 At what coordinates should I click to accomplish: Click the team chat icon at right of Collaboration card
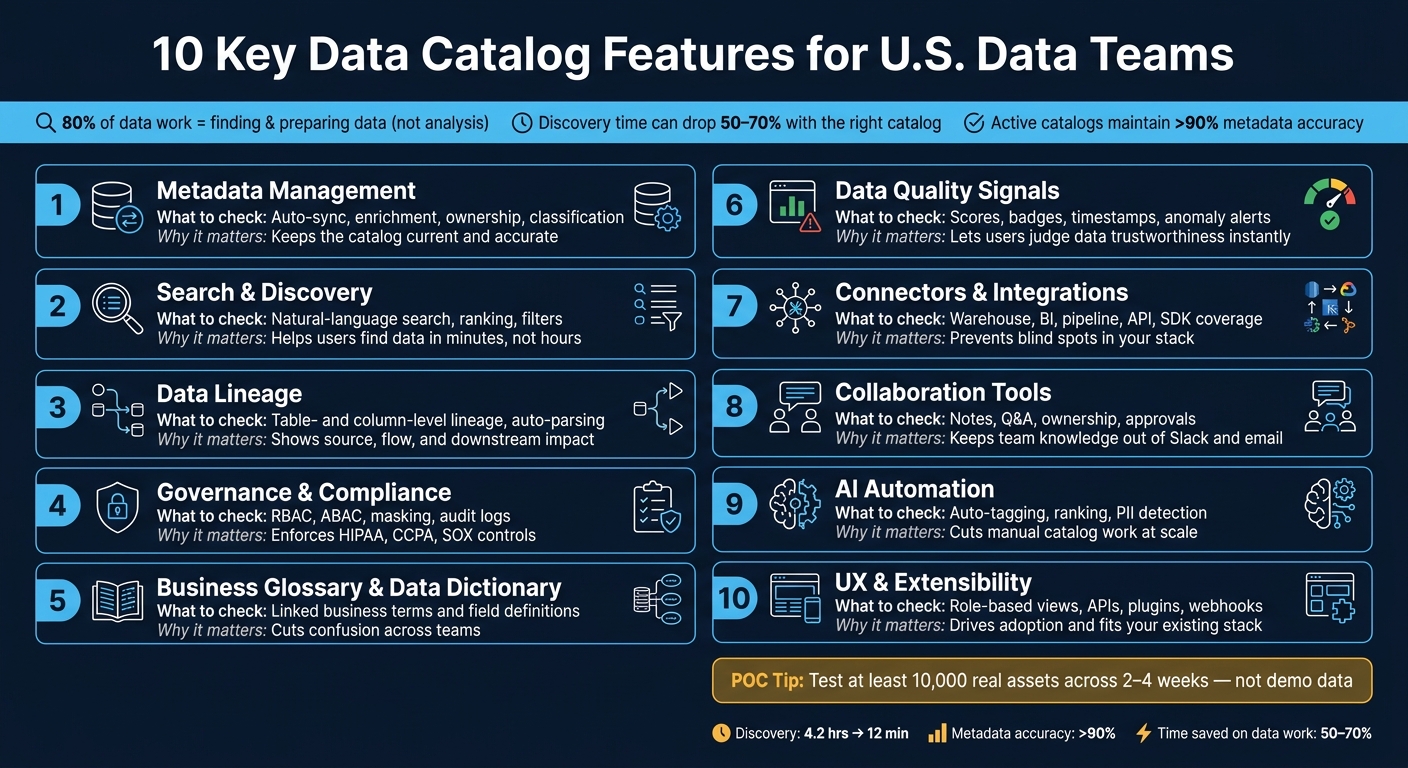[x=1330, y=406]
